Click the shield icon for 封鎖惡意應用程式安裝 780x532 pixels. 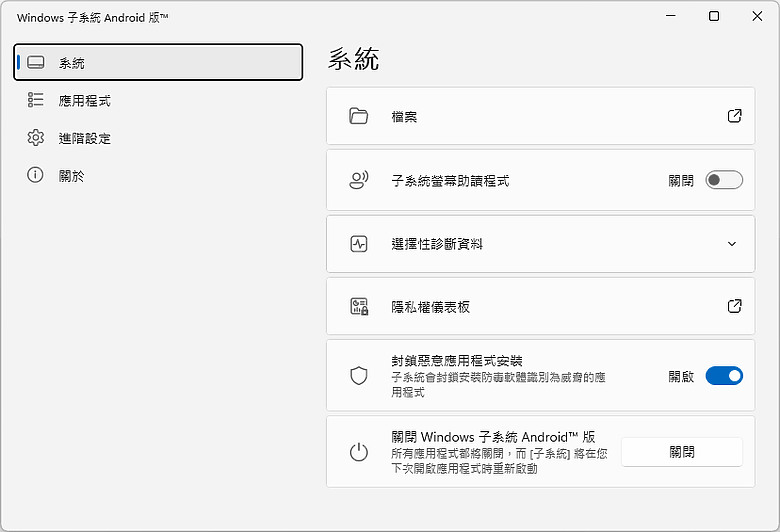[x=359, y=376]
